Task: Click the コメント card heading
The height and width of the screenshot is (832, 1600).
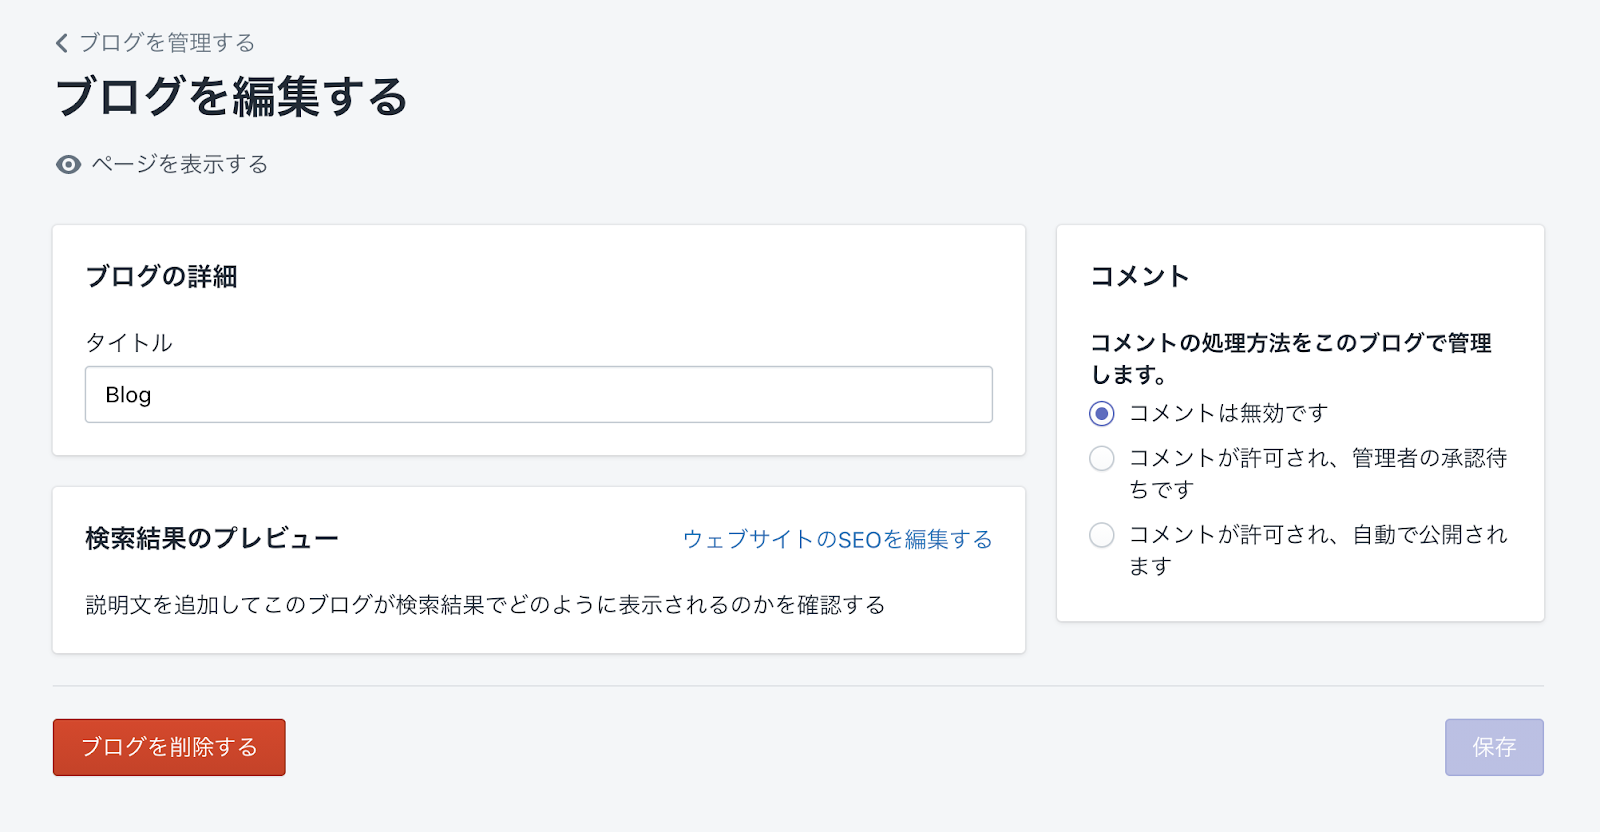Action: coord(1139,277)
